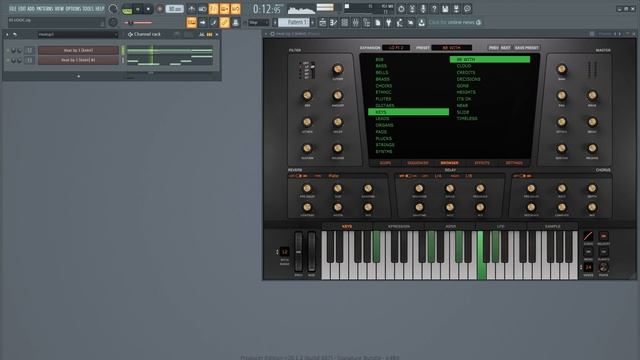This screenshot has height=360, width=640.
Task: Toggle the delay on/off switch
Action: (407, 176)
